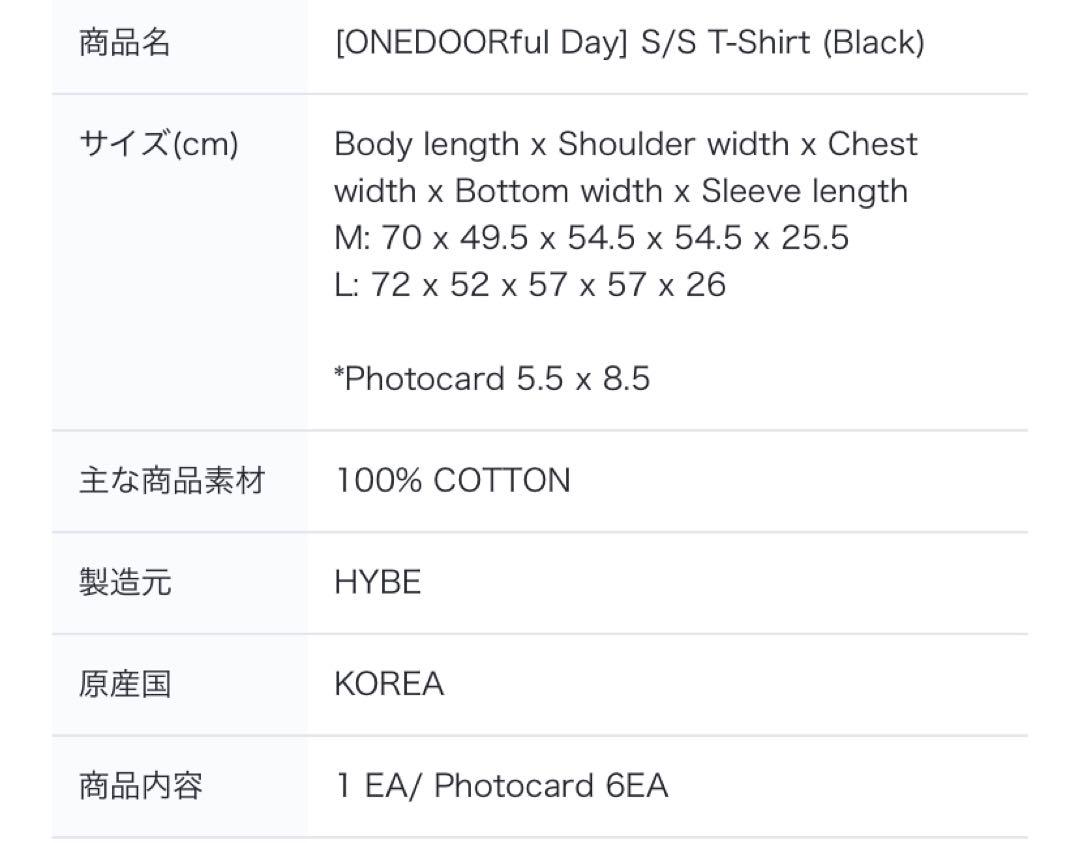Click the 25.5 sleeve length value
The height and width of the screenshot is (843, 1080).
(x=815, y=238)
